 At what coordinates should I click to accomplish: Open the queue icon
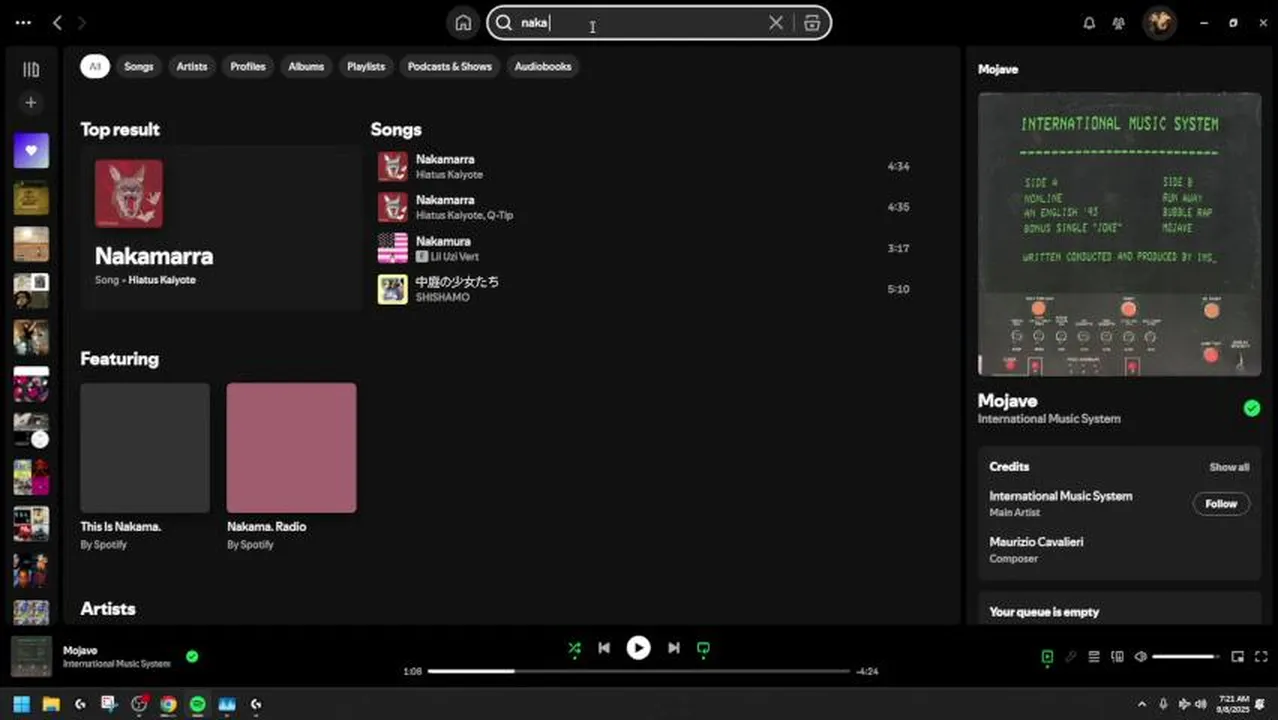tap(1094, 657)
